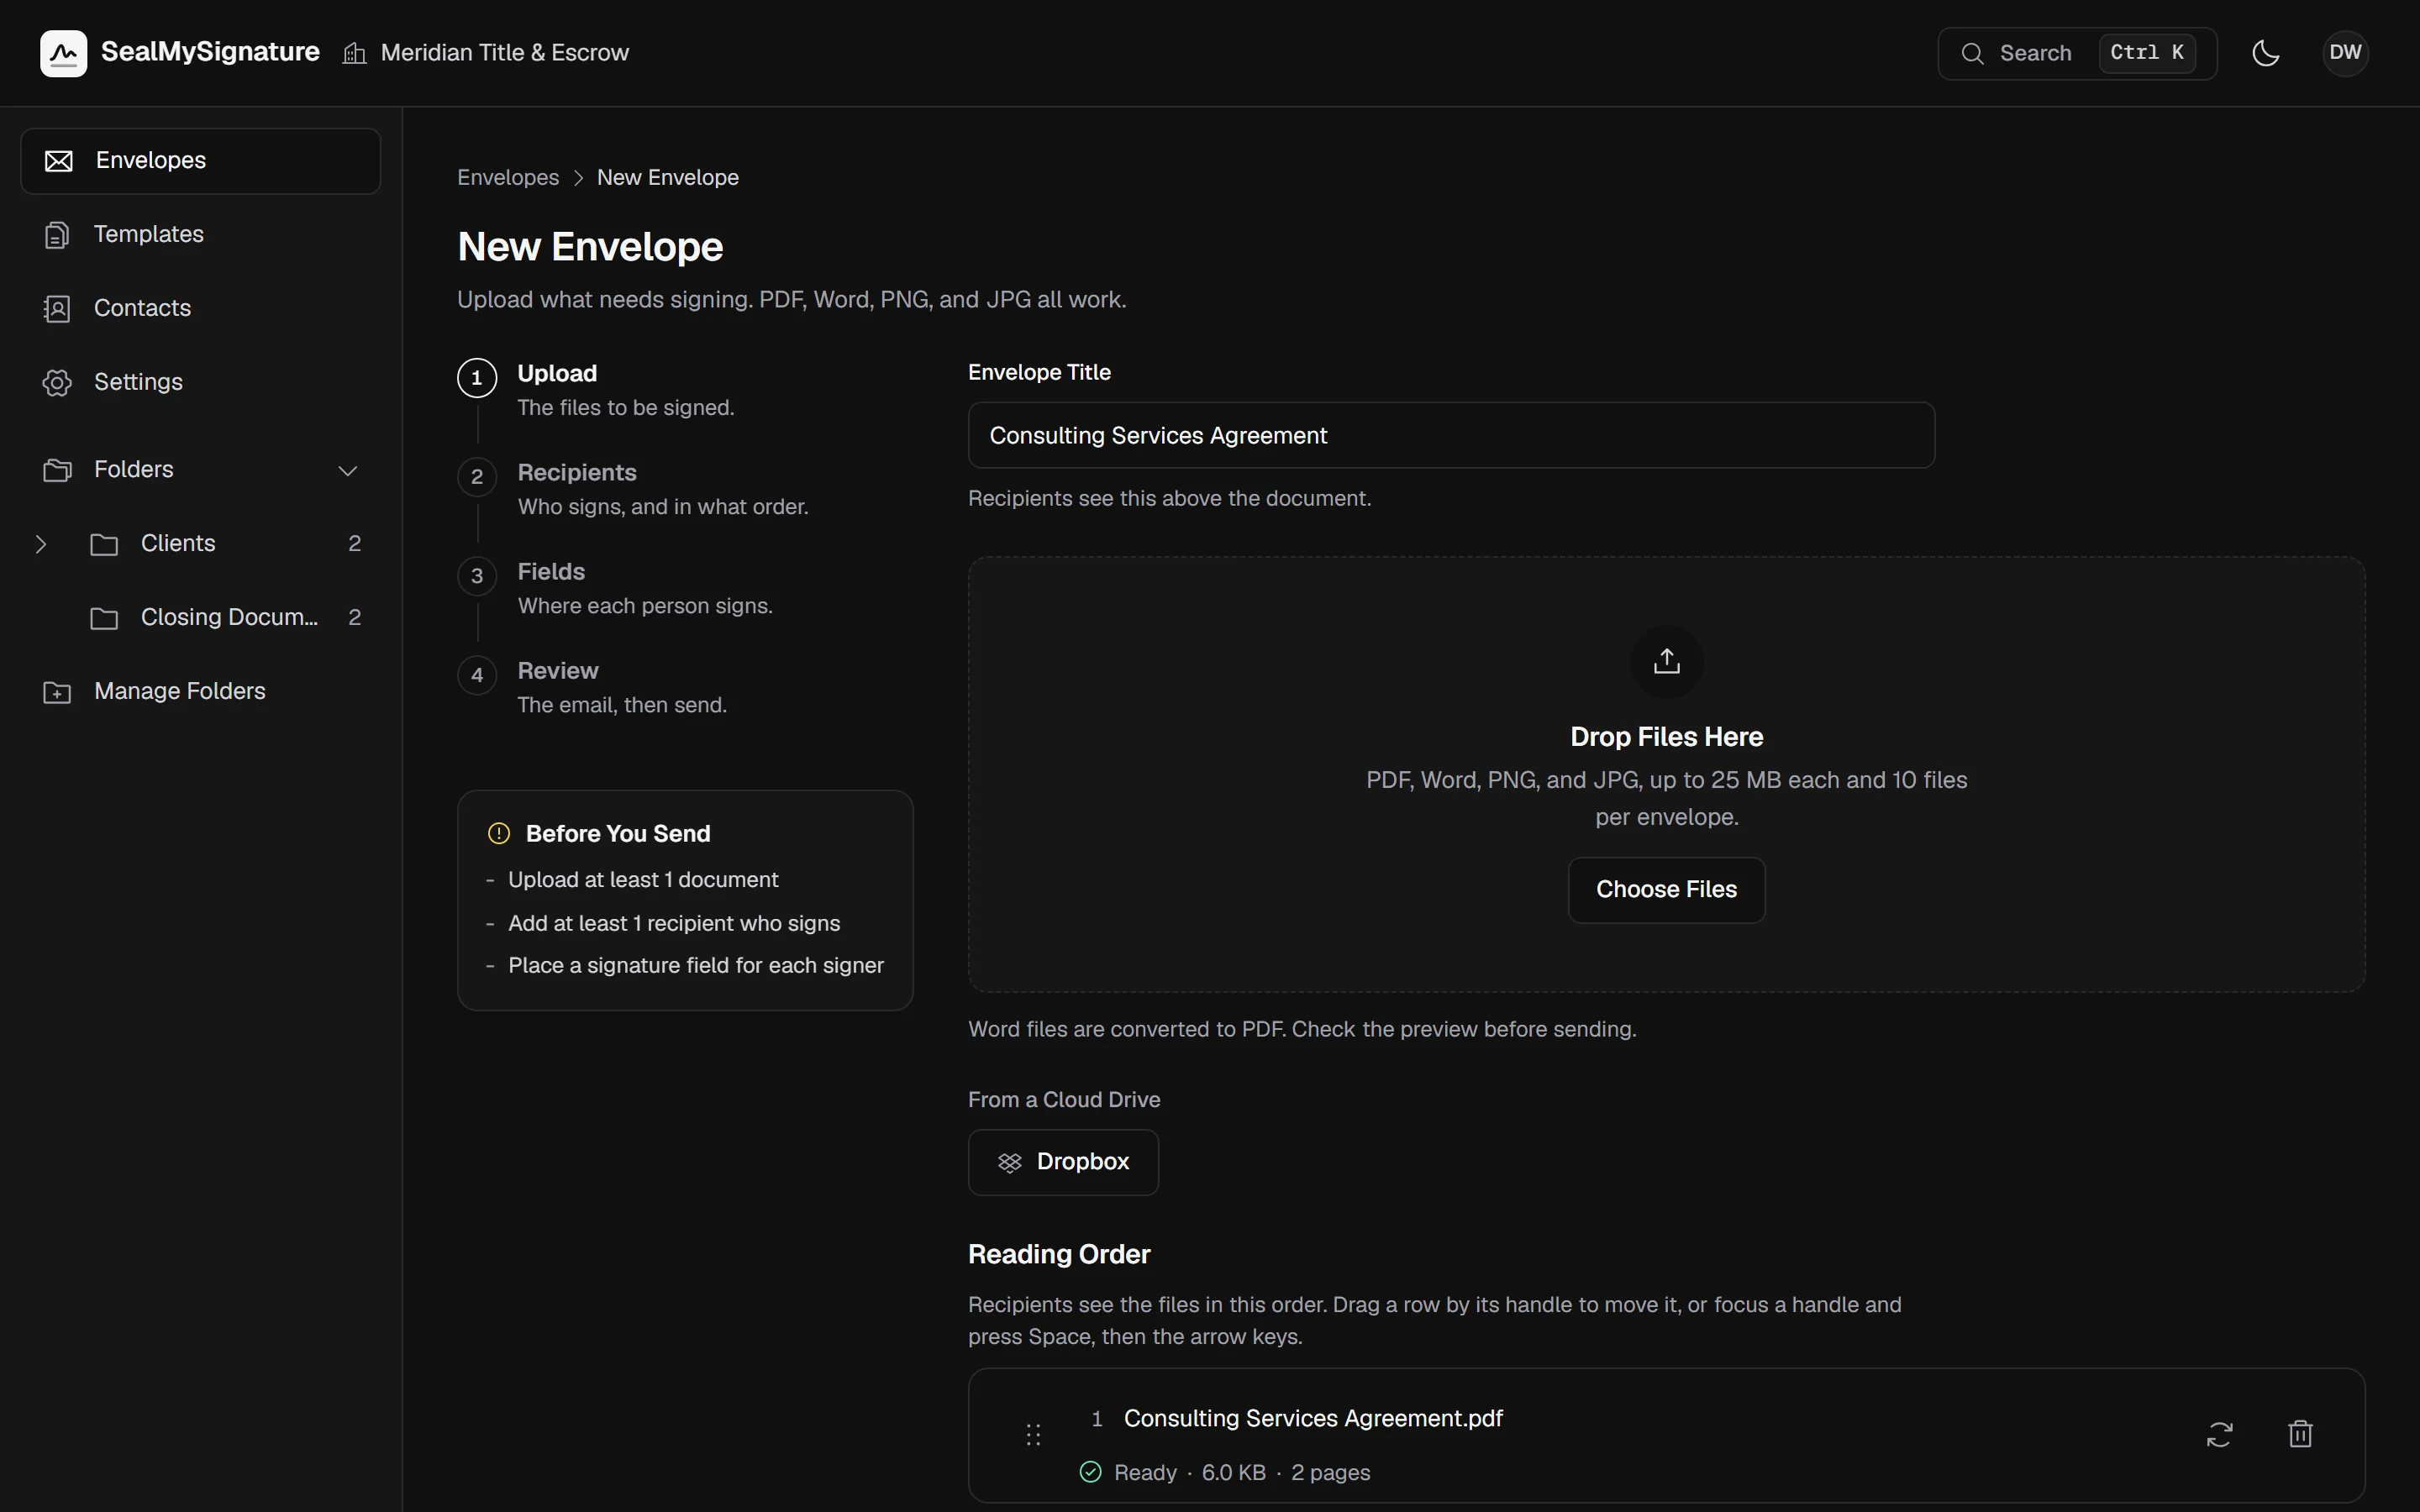The height and width of the screenshot is (1512, 2420).
Task: Click the Meridian Title & Escrow organization name
Action: (505, 53)
